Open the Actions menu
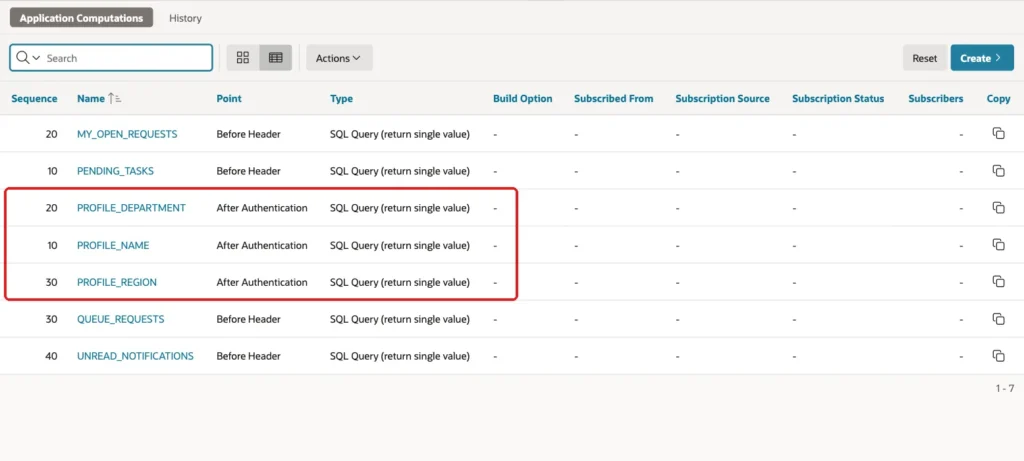Image resolution: width=1024 pixels, height=461 pixels. coord(339,57)
